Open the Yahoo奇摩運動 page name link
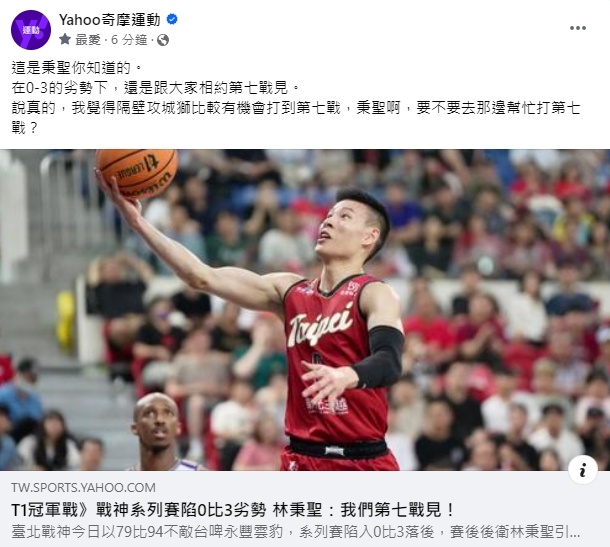Screen dimensions: 610x547 point(110,19)
